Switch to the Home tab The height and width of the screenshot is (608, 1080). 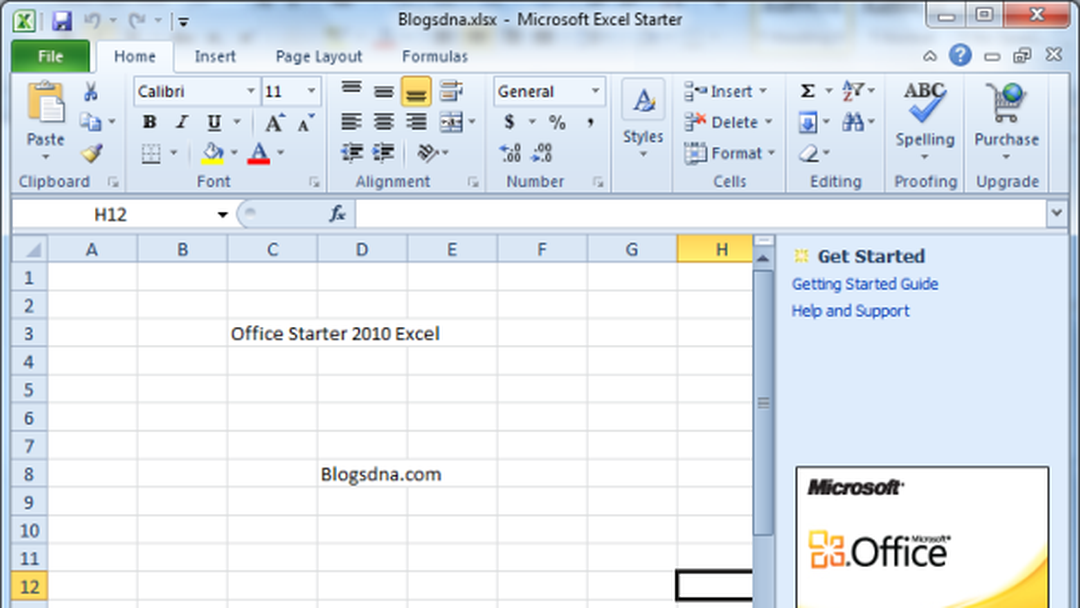(134, 56)
